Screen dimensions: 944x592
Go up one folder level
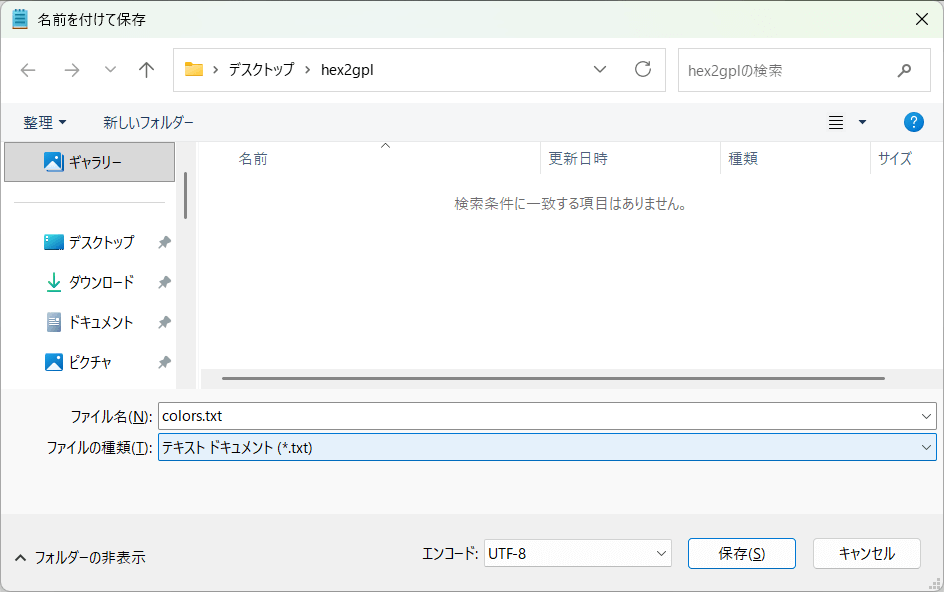coord(147,70)
